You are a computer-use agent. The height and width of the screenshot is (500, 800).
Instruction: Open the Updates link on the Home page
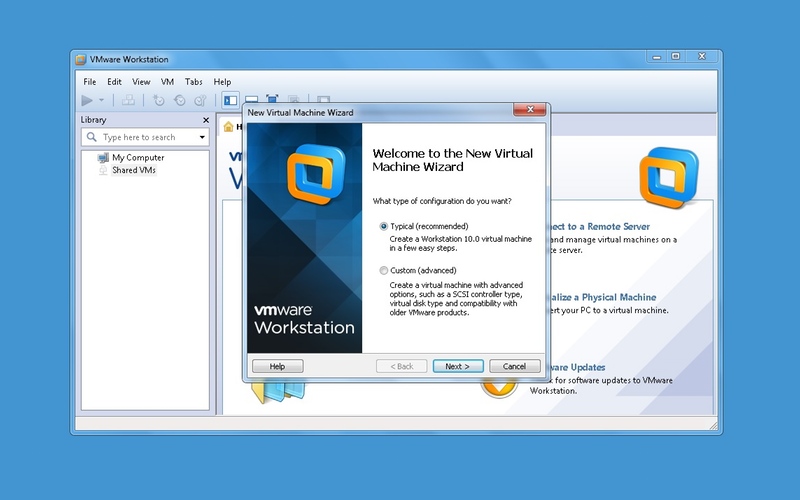[578, 367]
